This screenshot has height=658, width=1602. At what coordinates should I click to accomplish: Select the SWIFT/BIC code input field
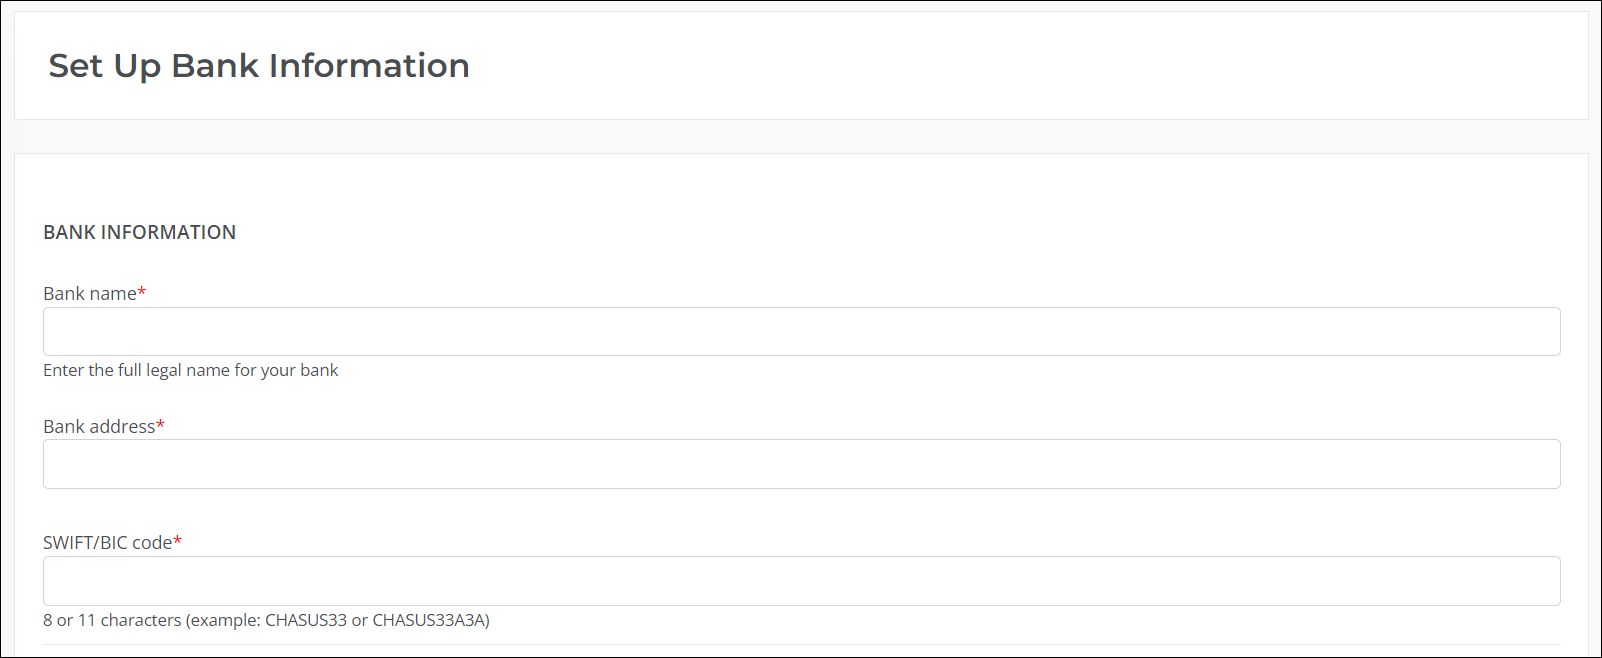tap(801, 581)
